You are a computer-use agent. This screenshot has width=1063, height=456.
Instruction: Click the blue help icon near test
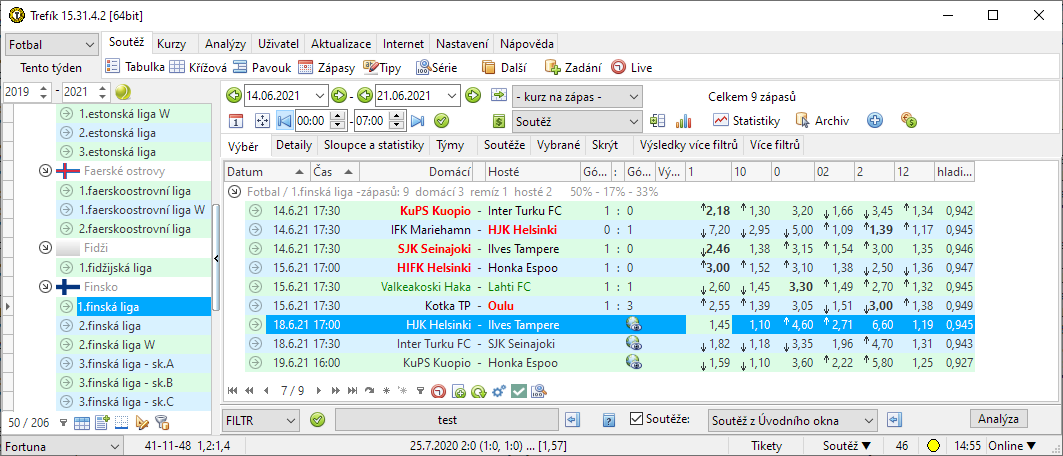[x=609, y=420]
